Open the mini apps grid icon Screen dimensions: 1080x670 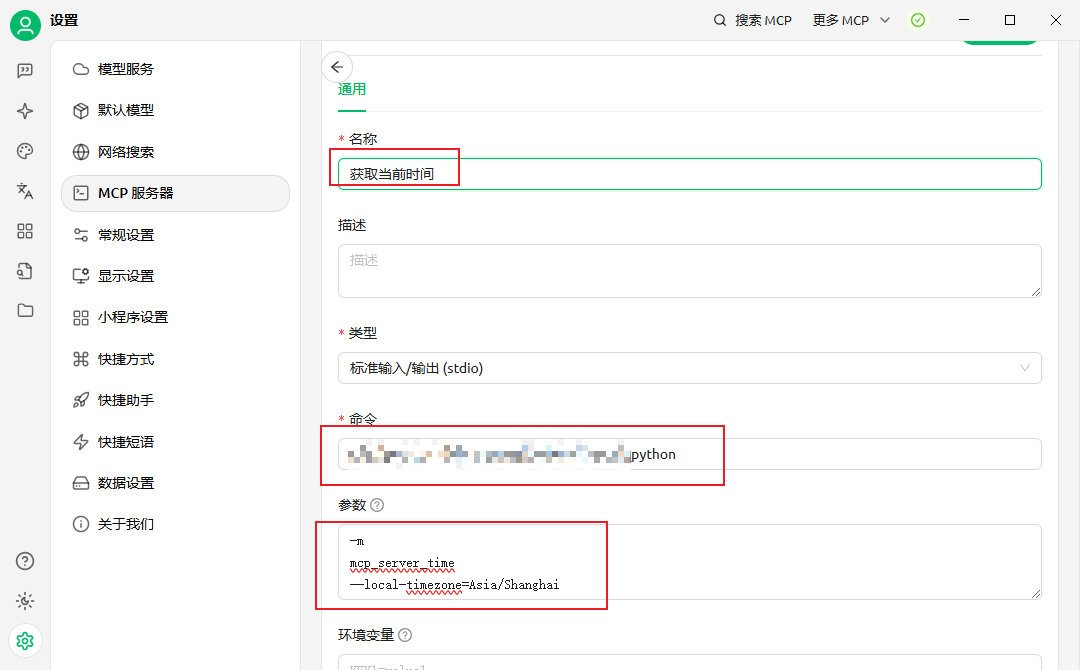pyautogui.click(x=25, y=231)
